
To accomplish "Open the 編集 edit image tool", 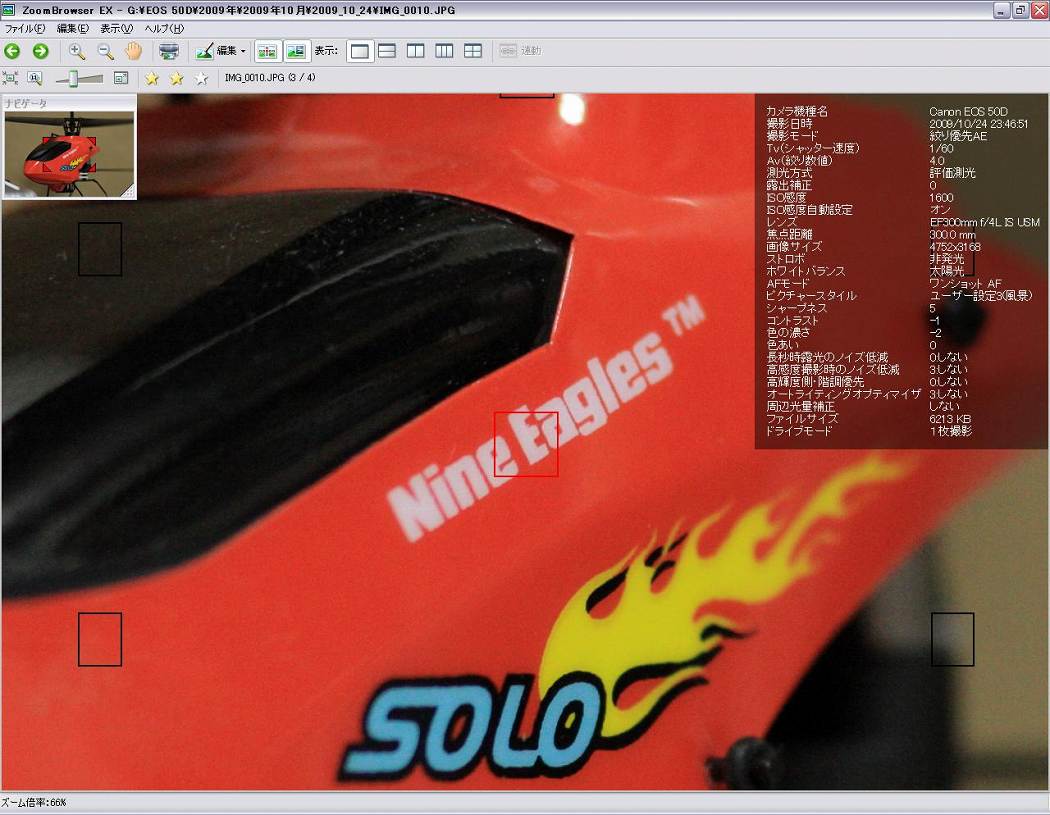I will coord(216,51).
